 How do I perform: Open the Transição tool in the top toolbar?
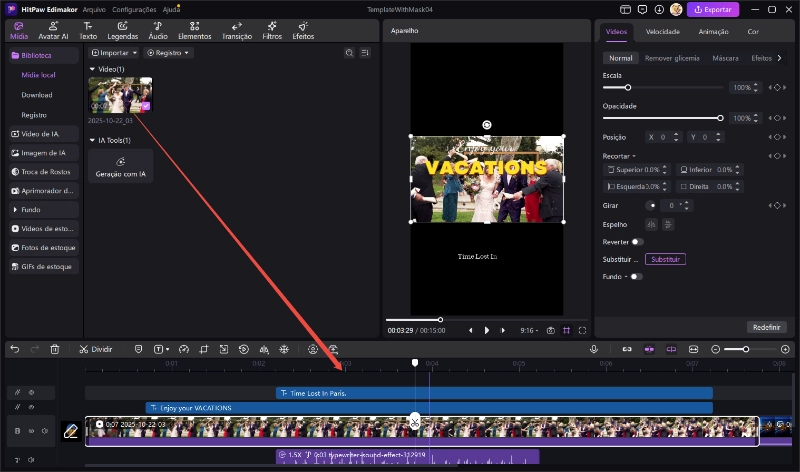[x=237, y=30]
